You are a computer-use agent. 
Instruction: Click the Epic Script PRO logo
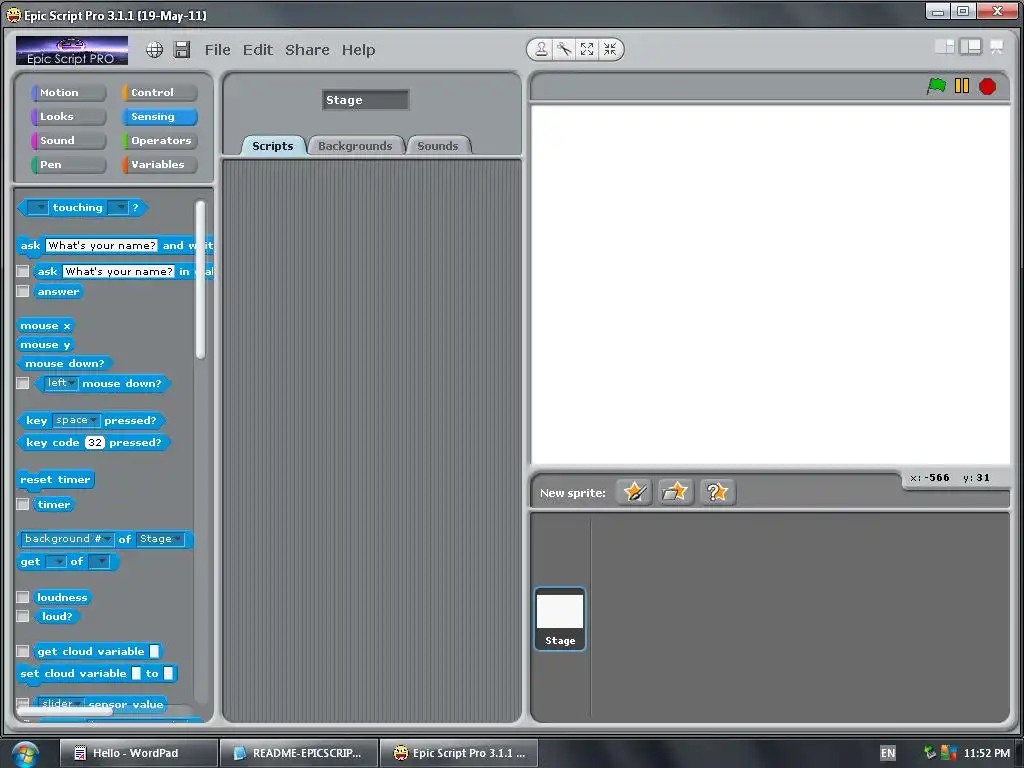point(72,50)
